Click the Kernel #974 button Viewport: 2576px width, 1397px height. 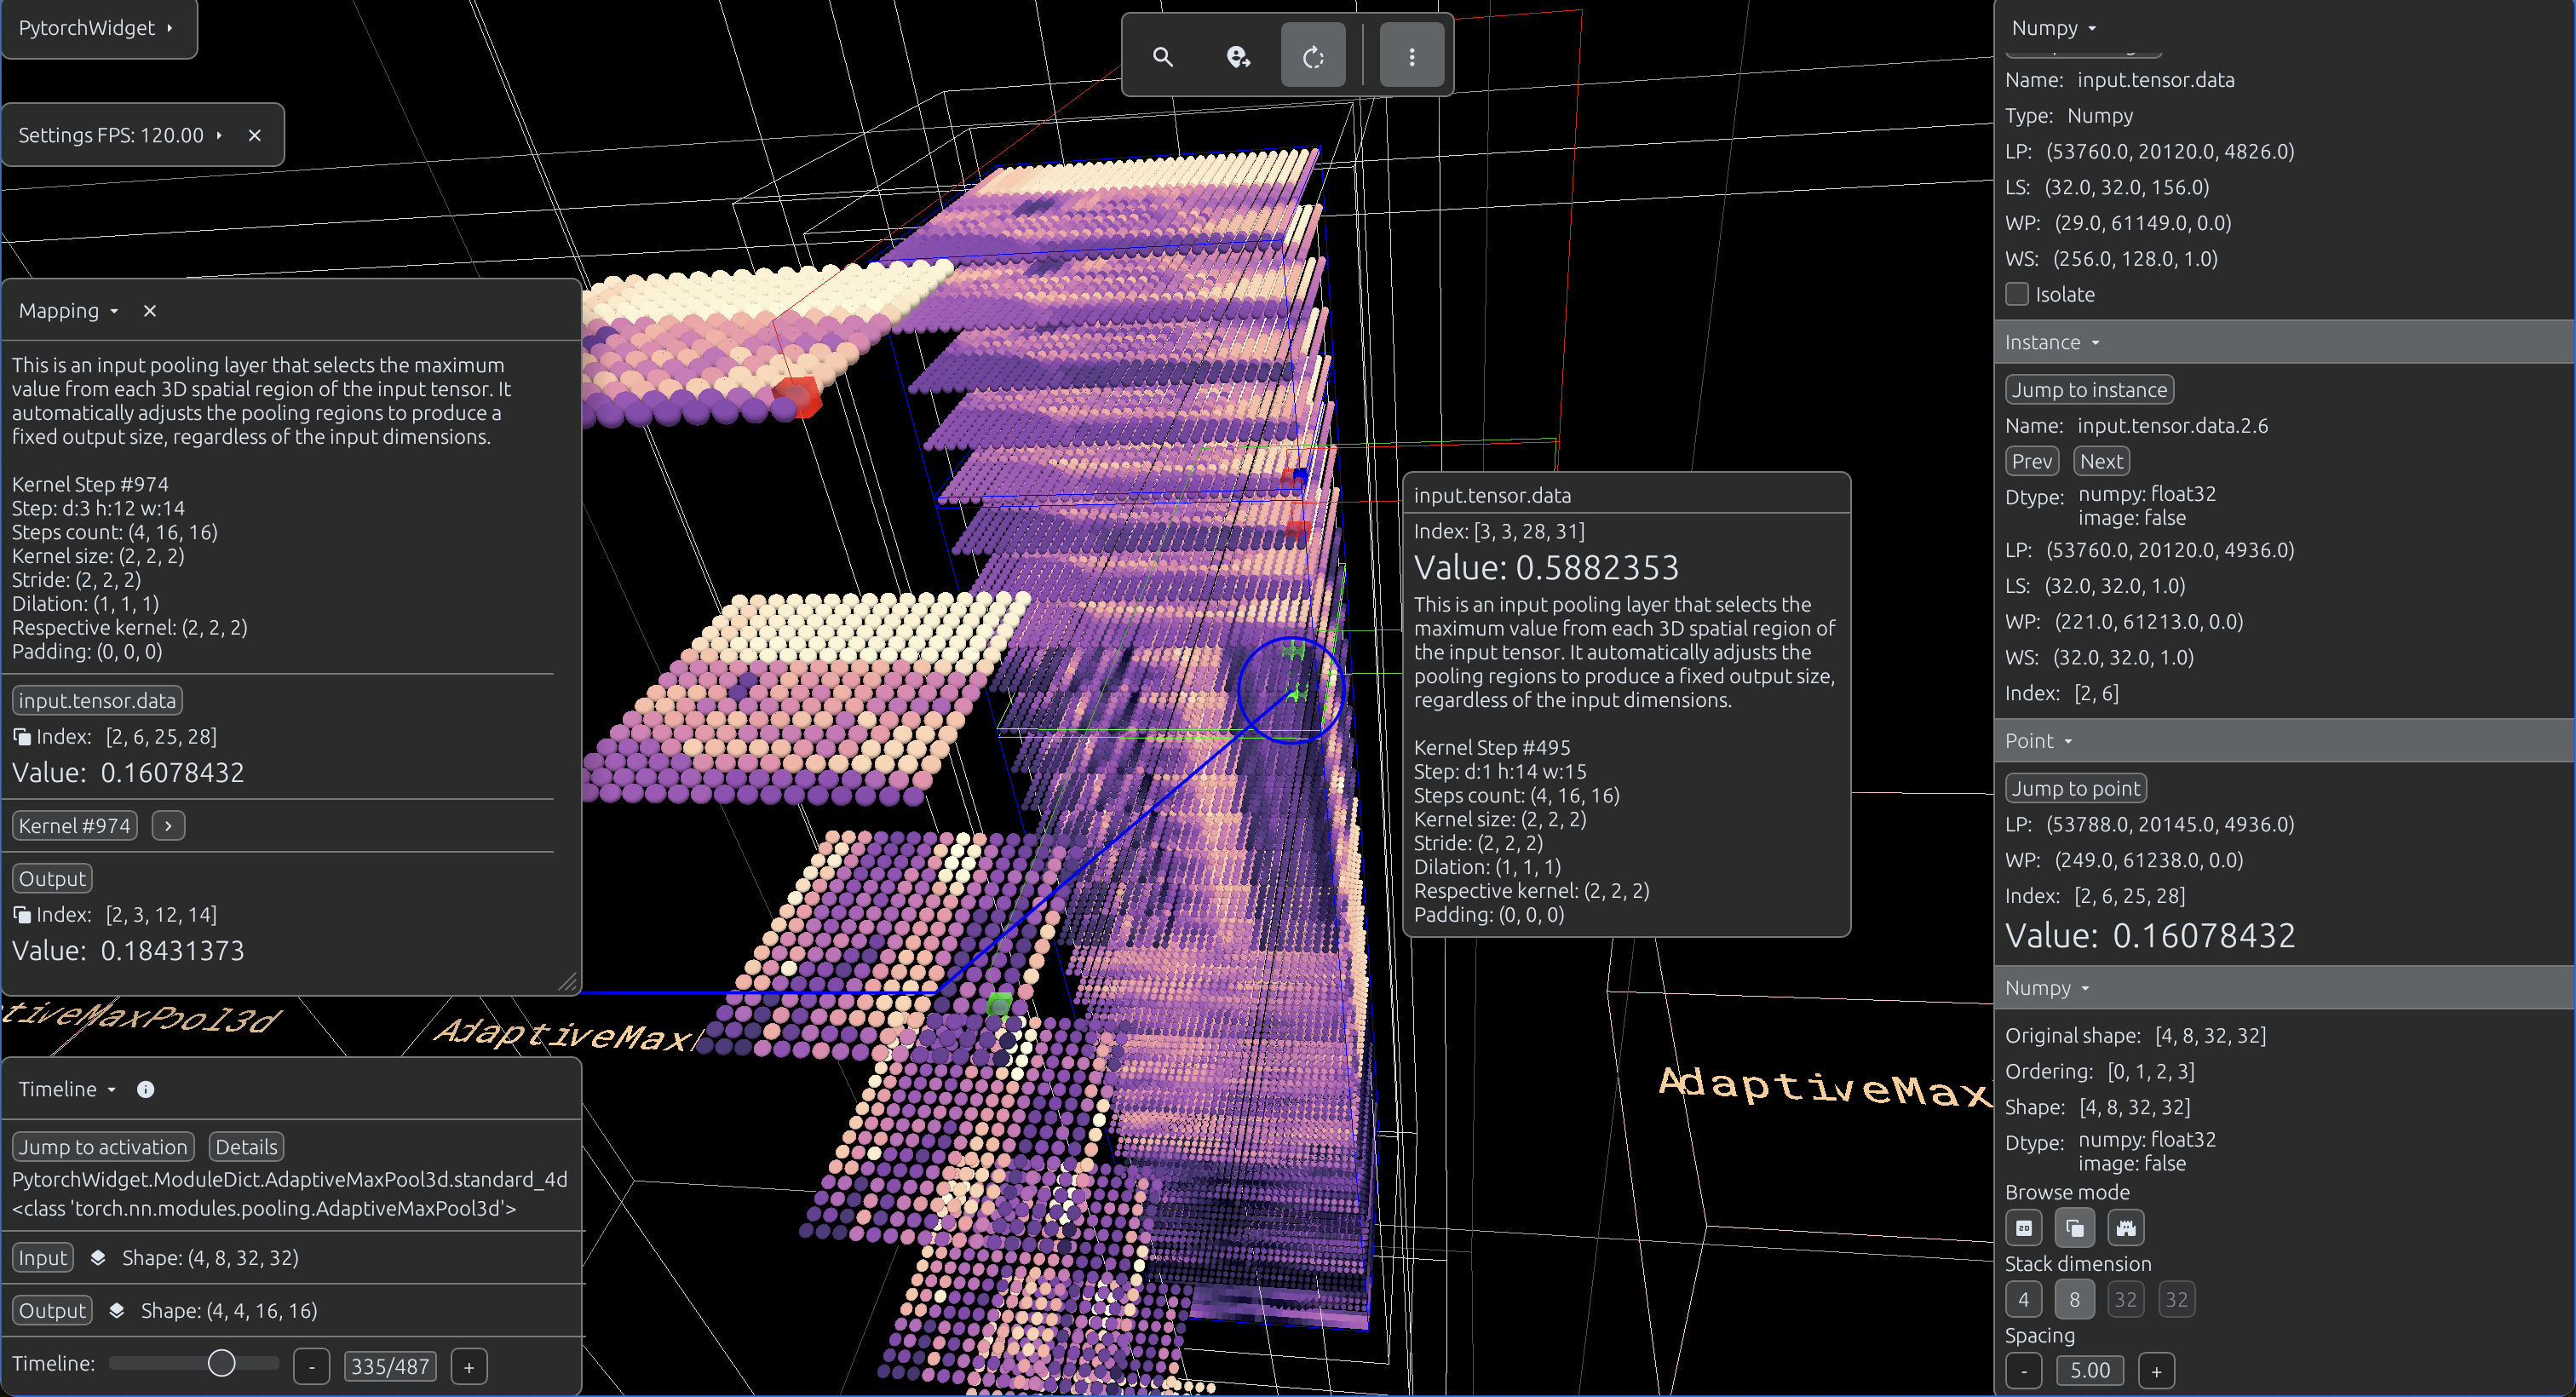point(74,826)
